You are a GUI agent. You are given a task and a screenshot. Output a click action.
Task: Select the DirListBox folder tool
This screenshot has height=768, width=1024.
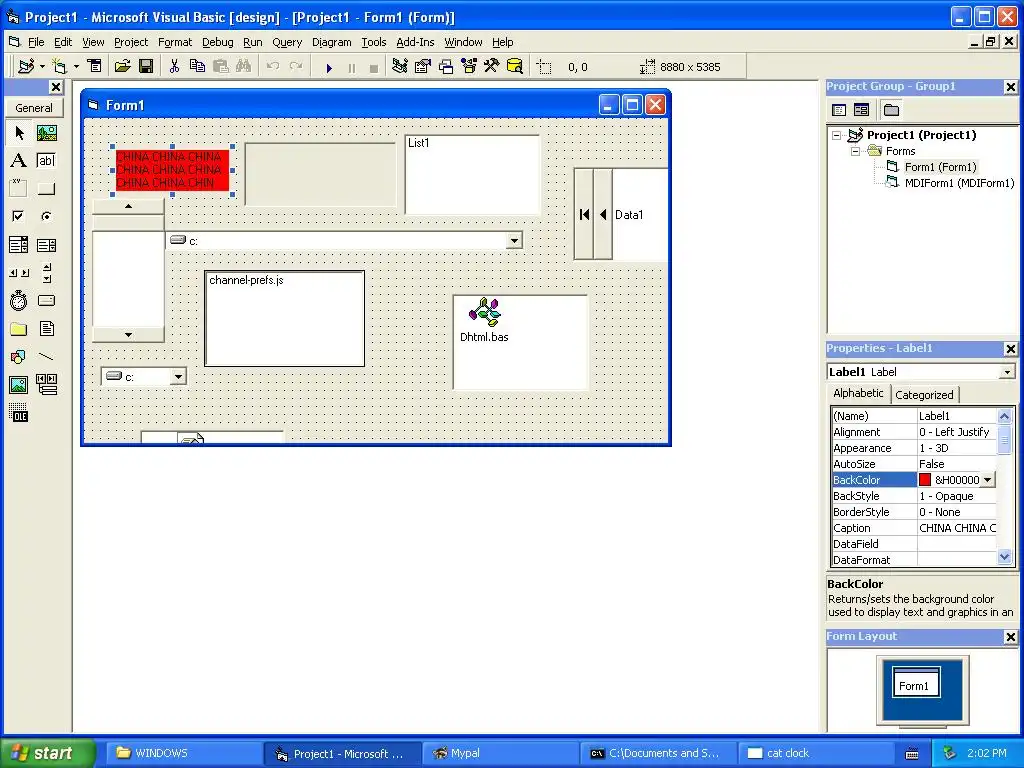(x=19, y=328)
